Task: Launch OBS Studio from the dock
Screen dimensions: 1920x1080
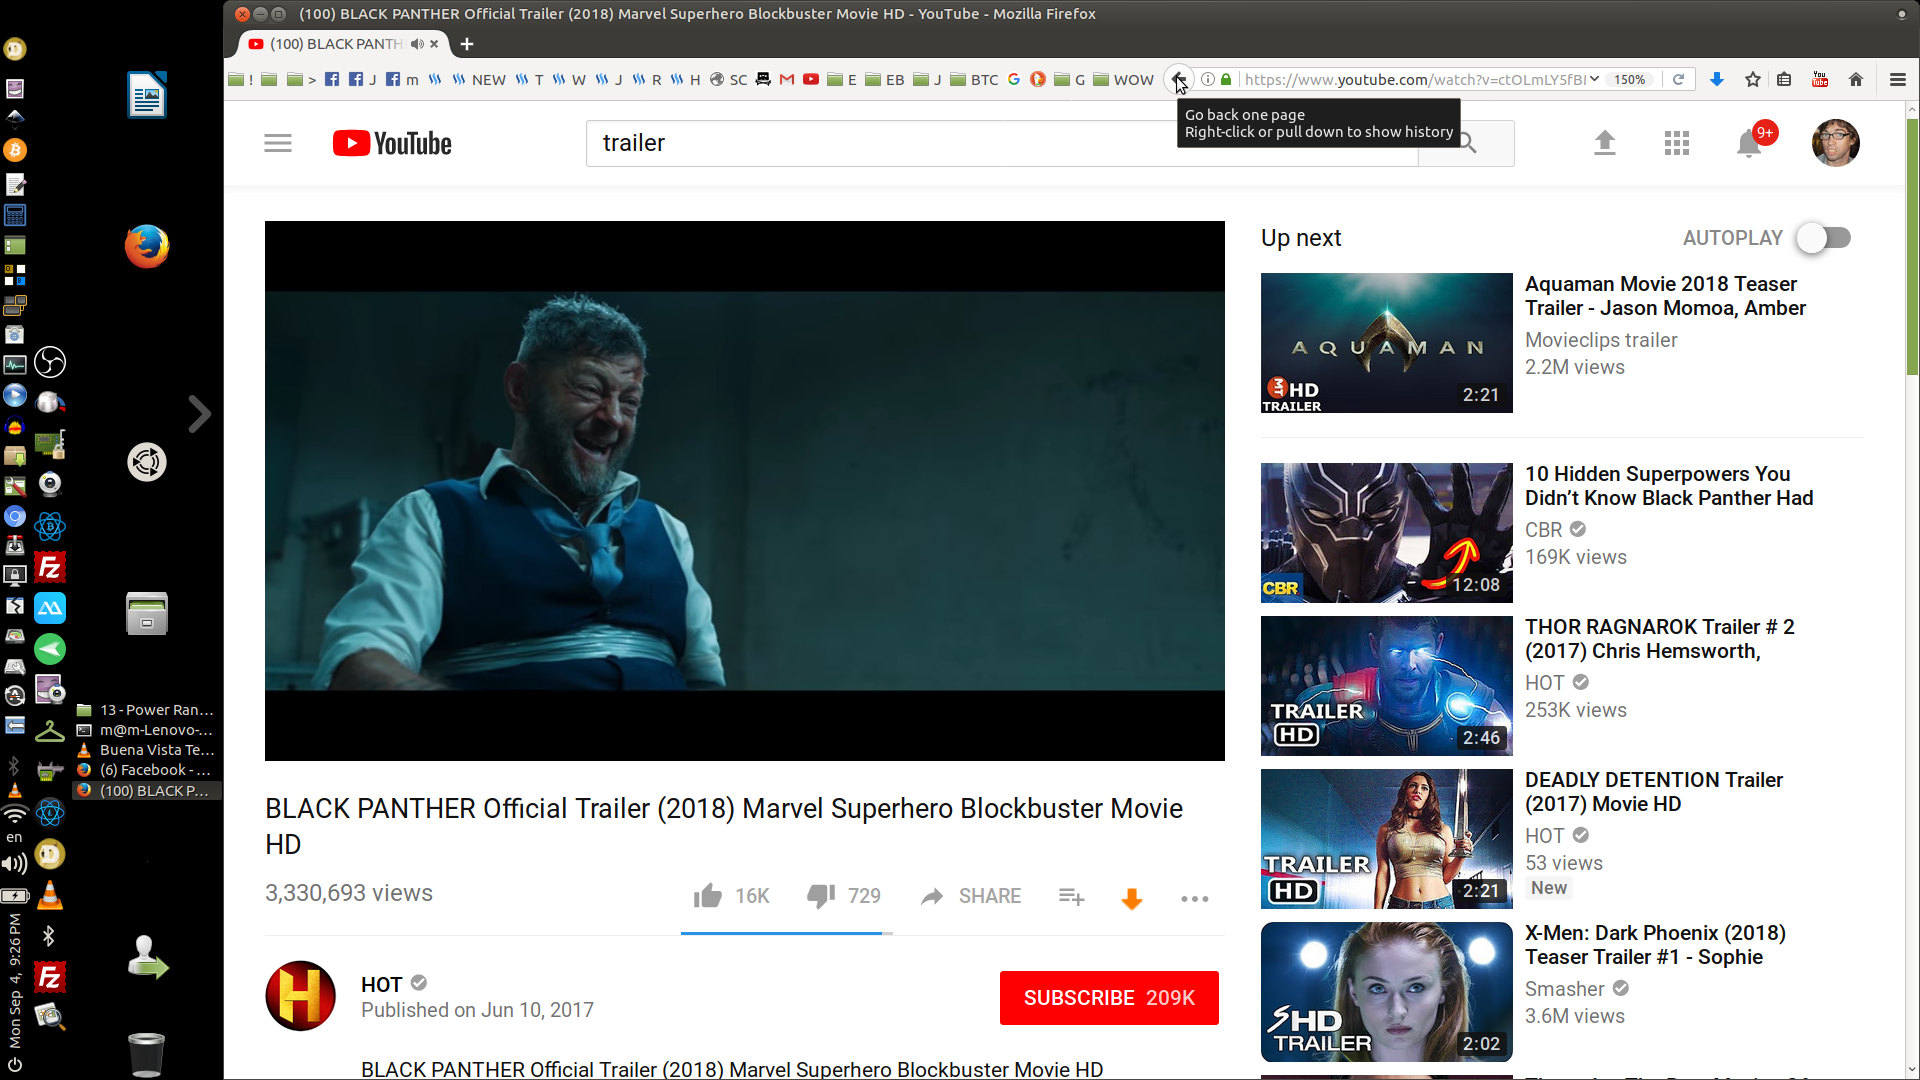Action: click(x=50, y=362)
